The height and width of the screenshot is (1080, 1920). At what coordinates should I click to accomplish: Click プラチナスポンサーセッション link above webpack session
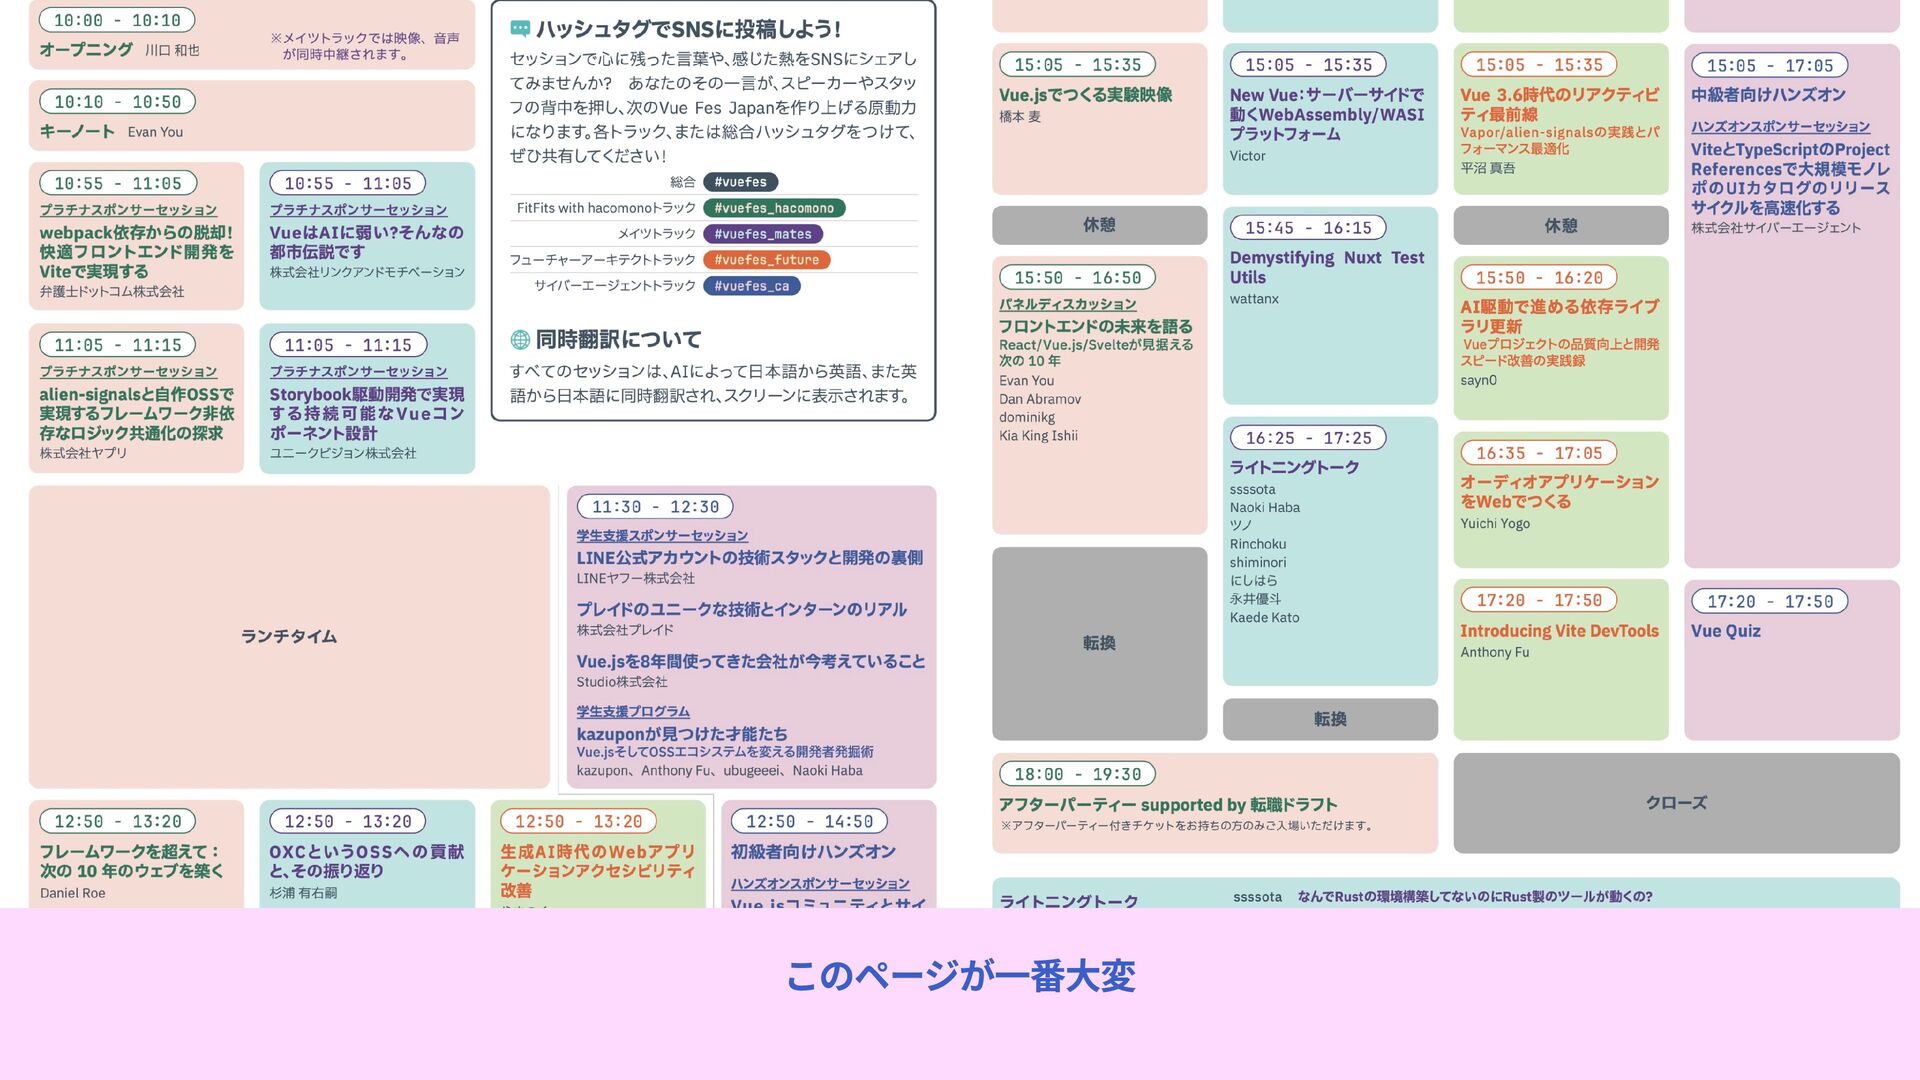pos(128,210)
